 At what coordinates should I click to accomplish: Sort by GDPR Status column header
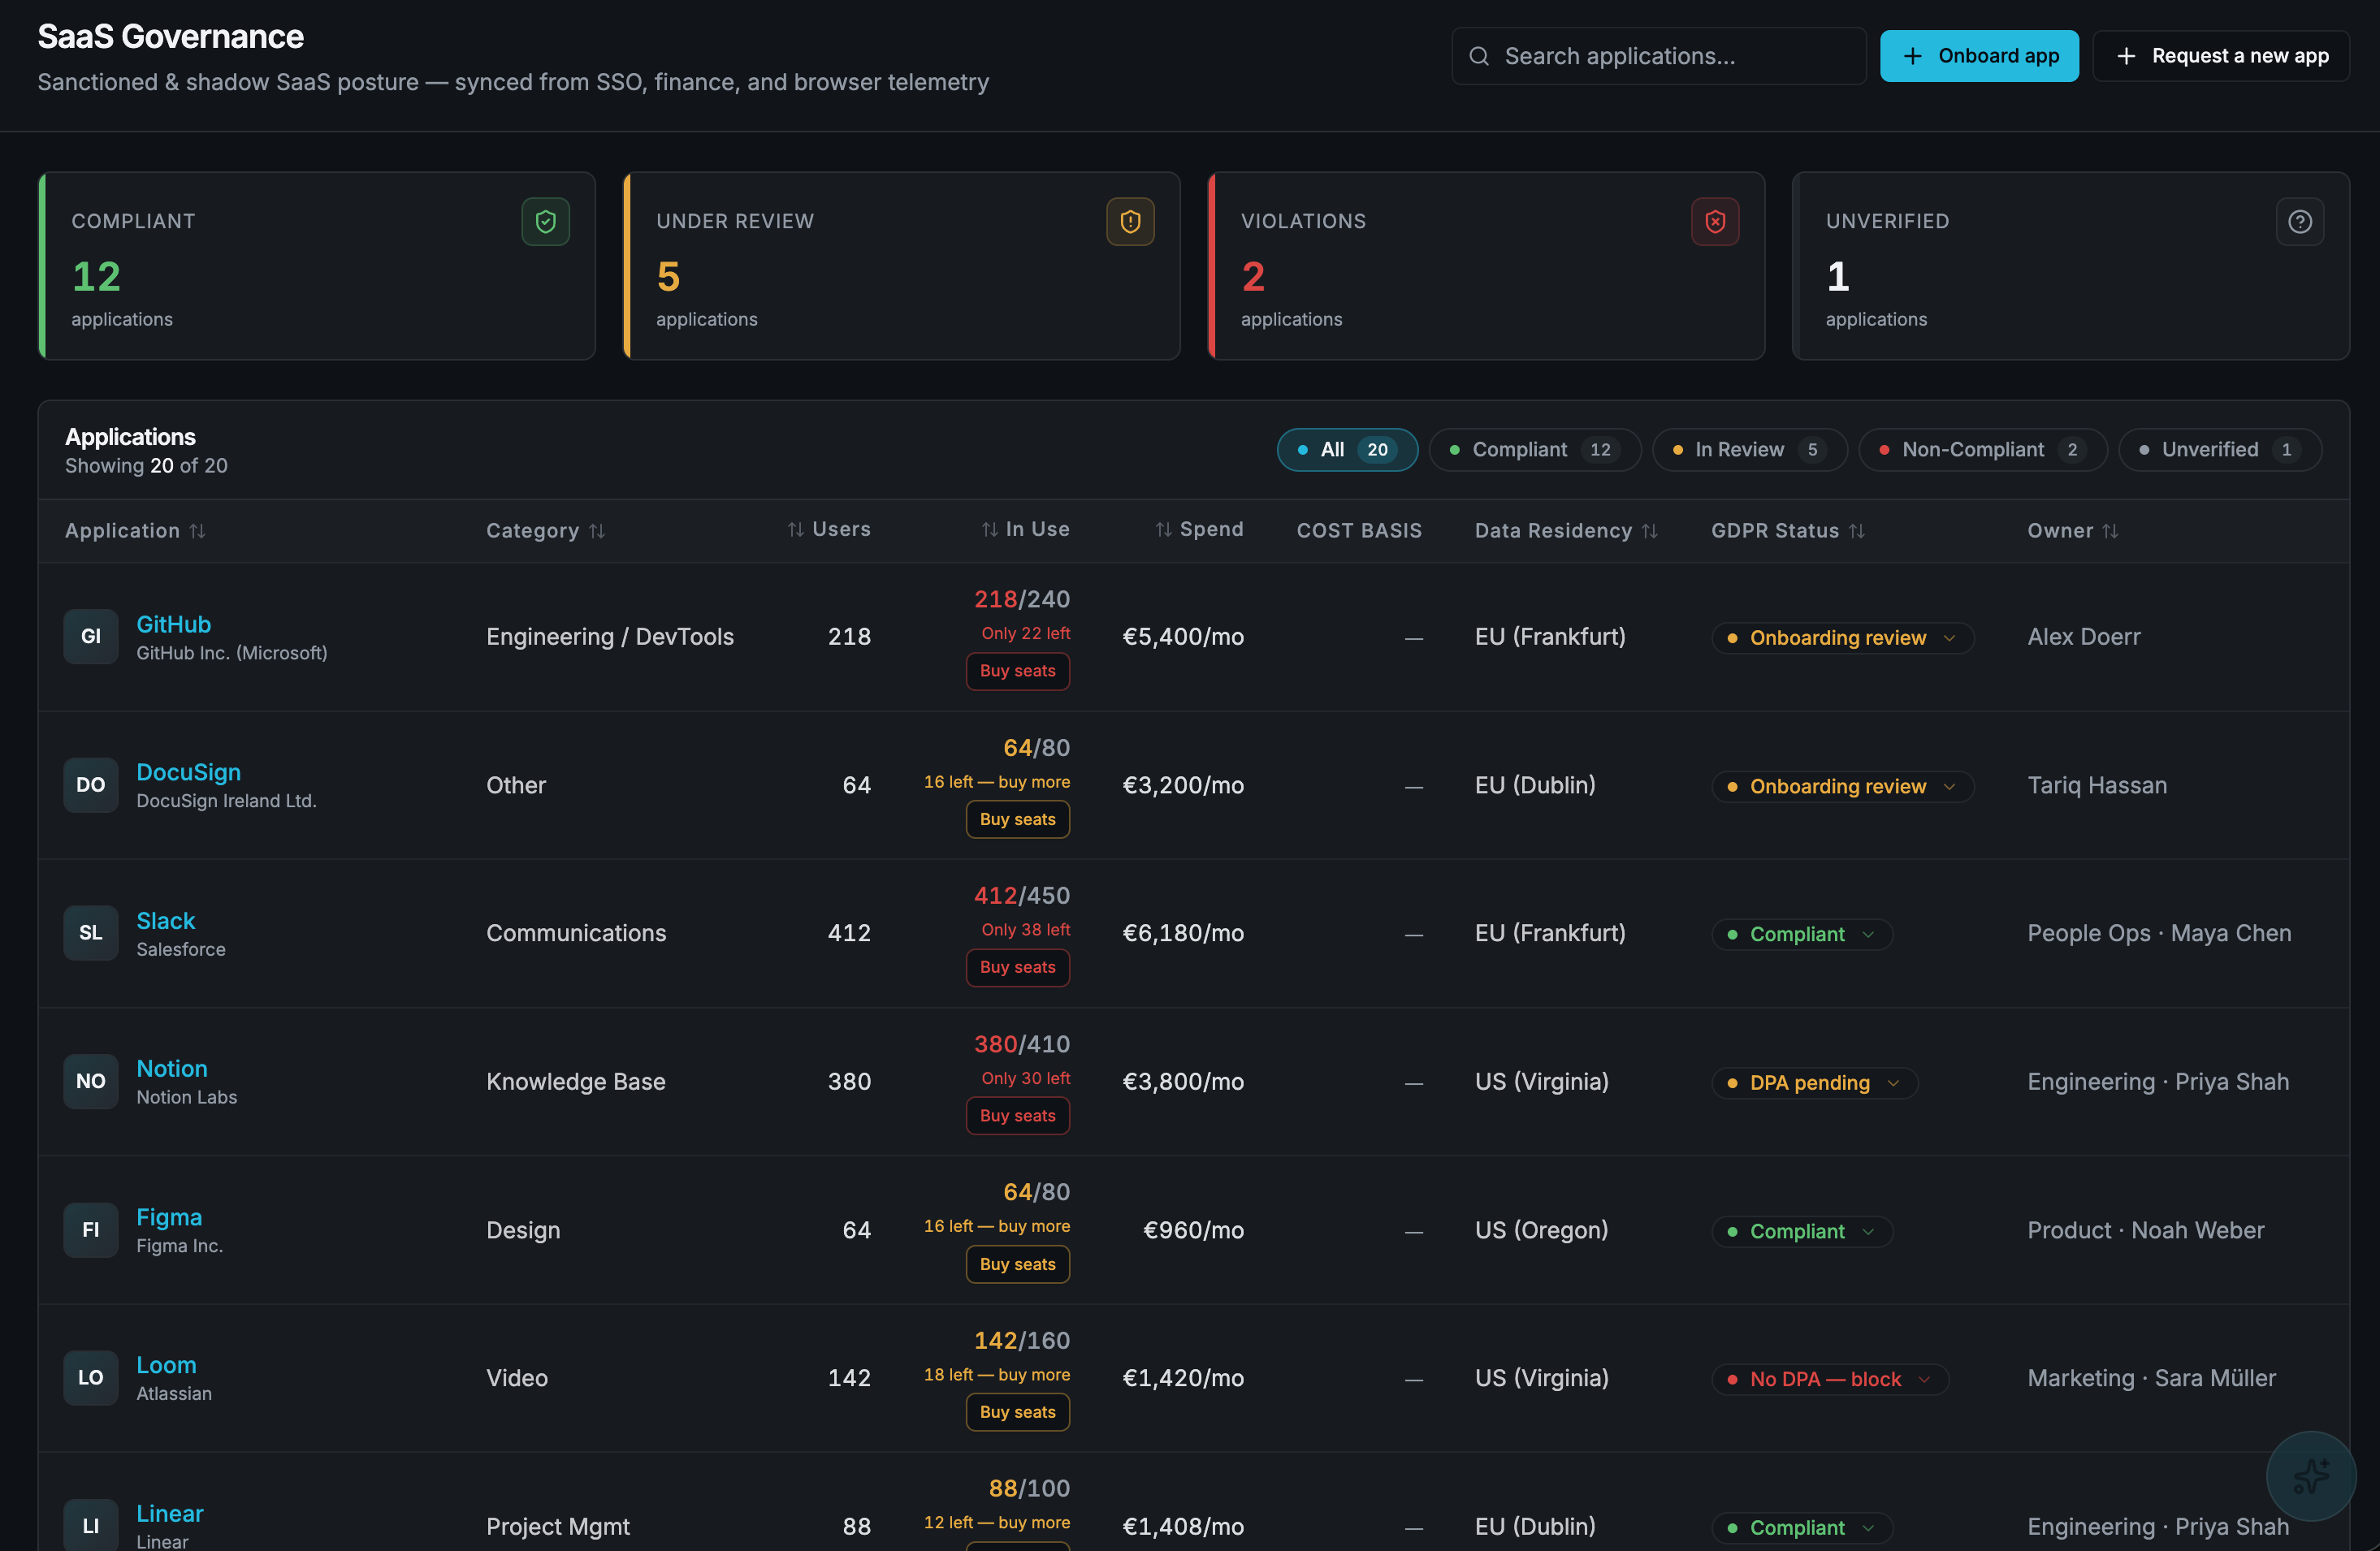pos(1788,530)
